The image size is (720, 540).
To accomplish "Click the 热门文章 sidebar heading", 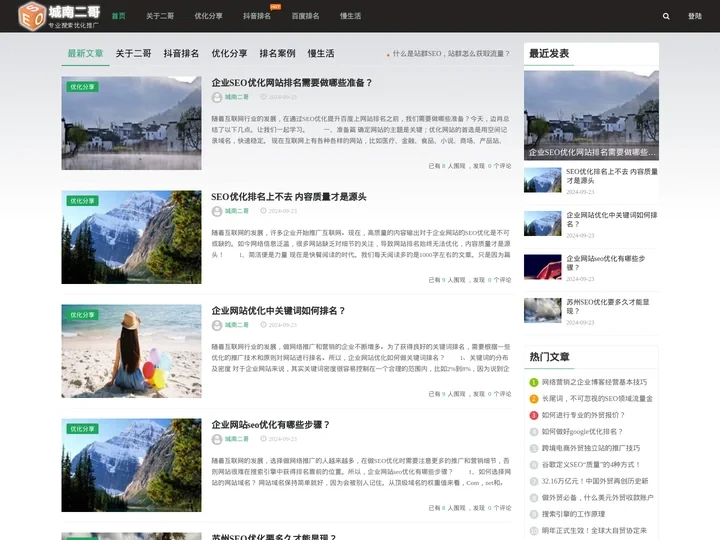I will (549, 357).
